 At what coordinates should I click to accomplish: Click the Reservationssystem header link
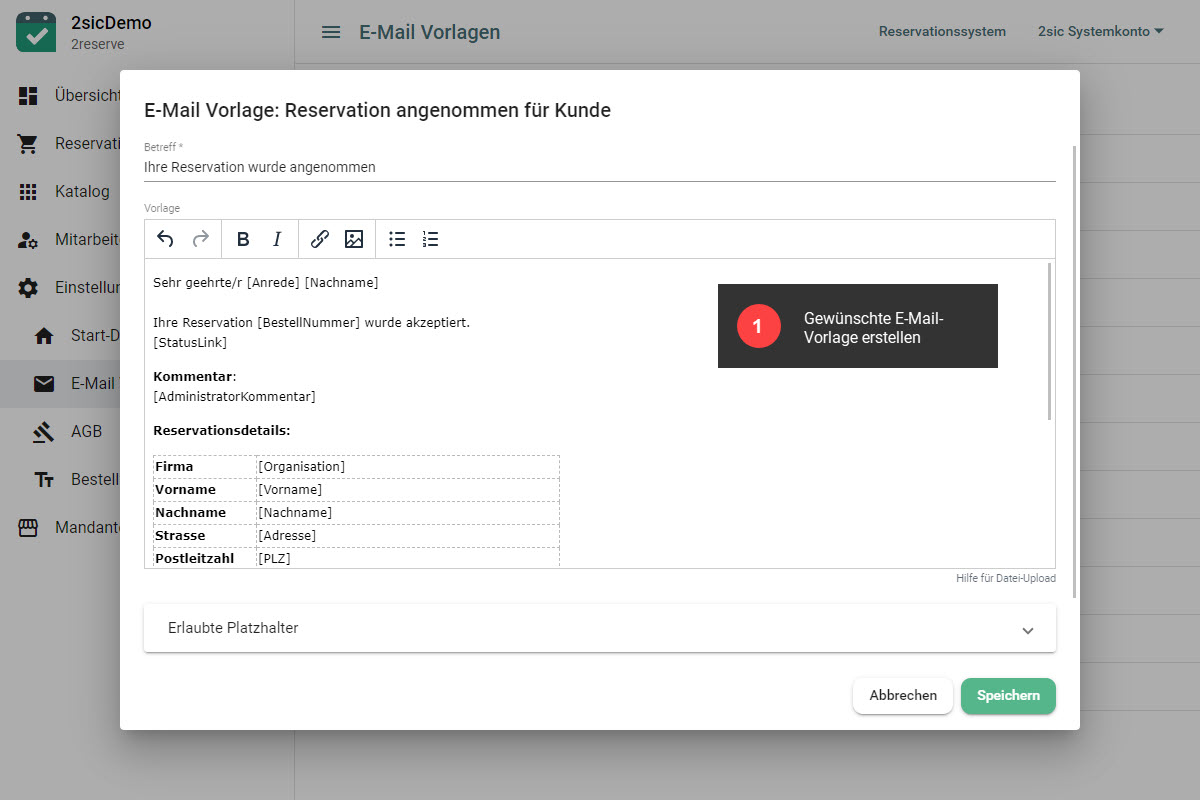pos(942,32)
